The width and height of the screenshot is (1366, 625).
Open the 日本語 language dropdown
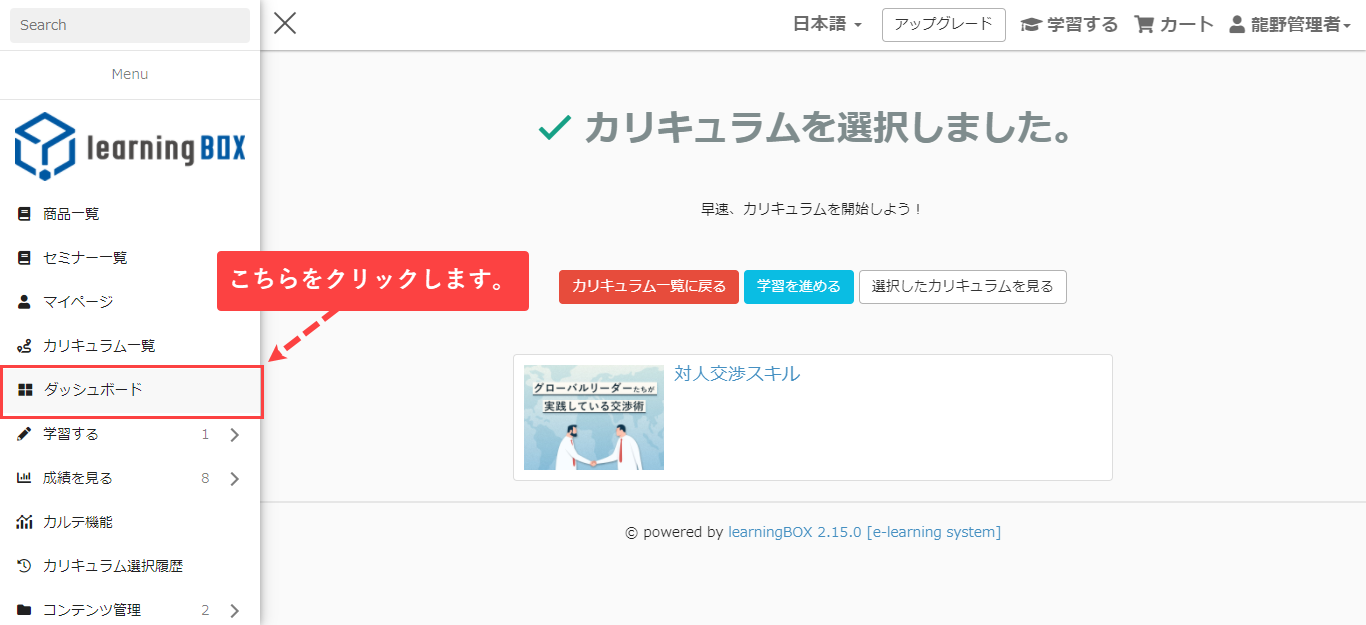pyautogui.click(x=827, y=25)
